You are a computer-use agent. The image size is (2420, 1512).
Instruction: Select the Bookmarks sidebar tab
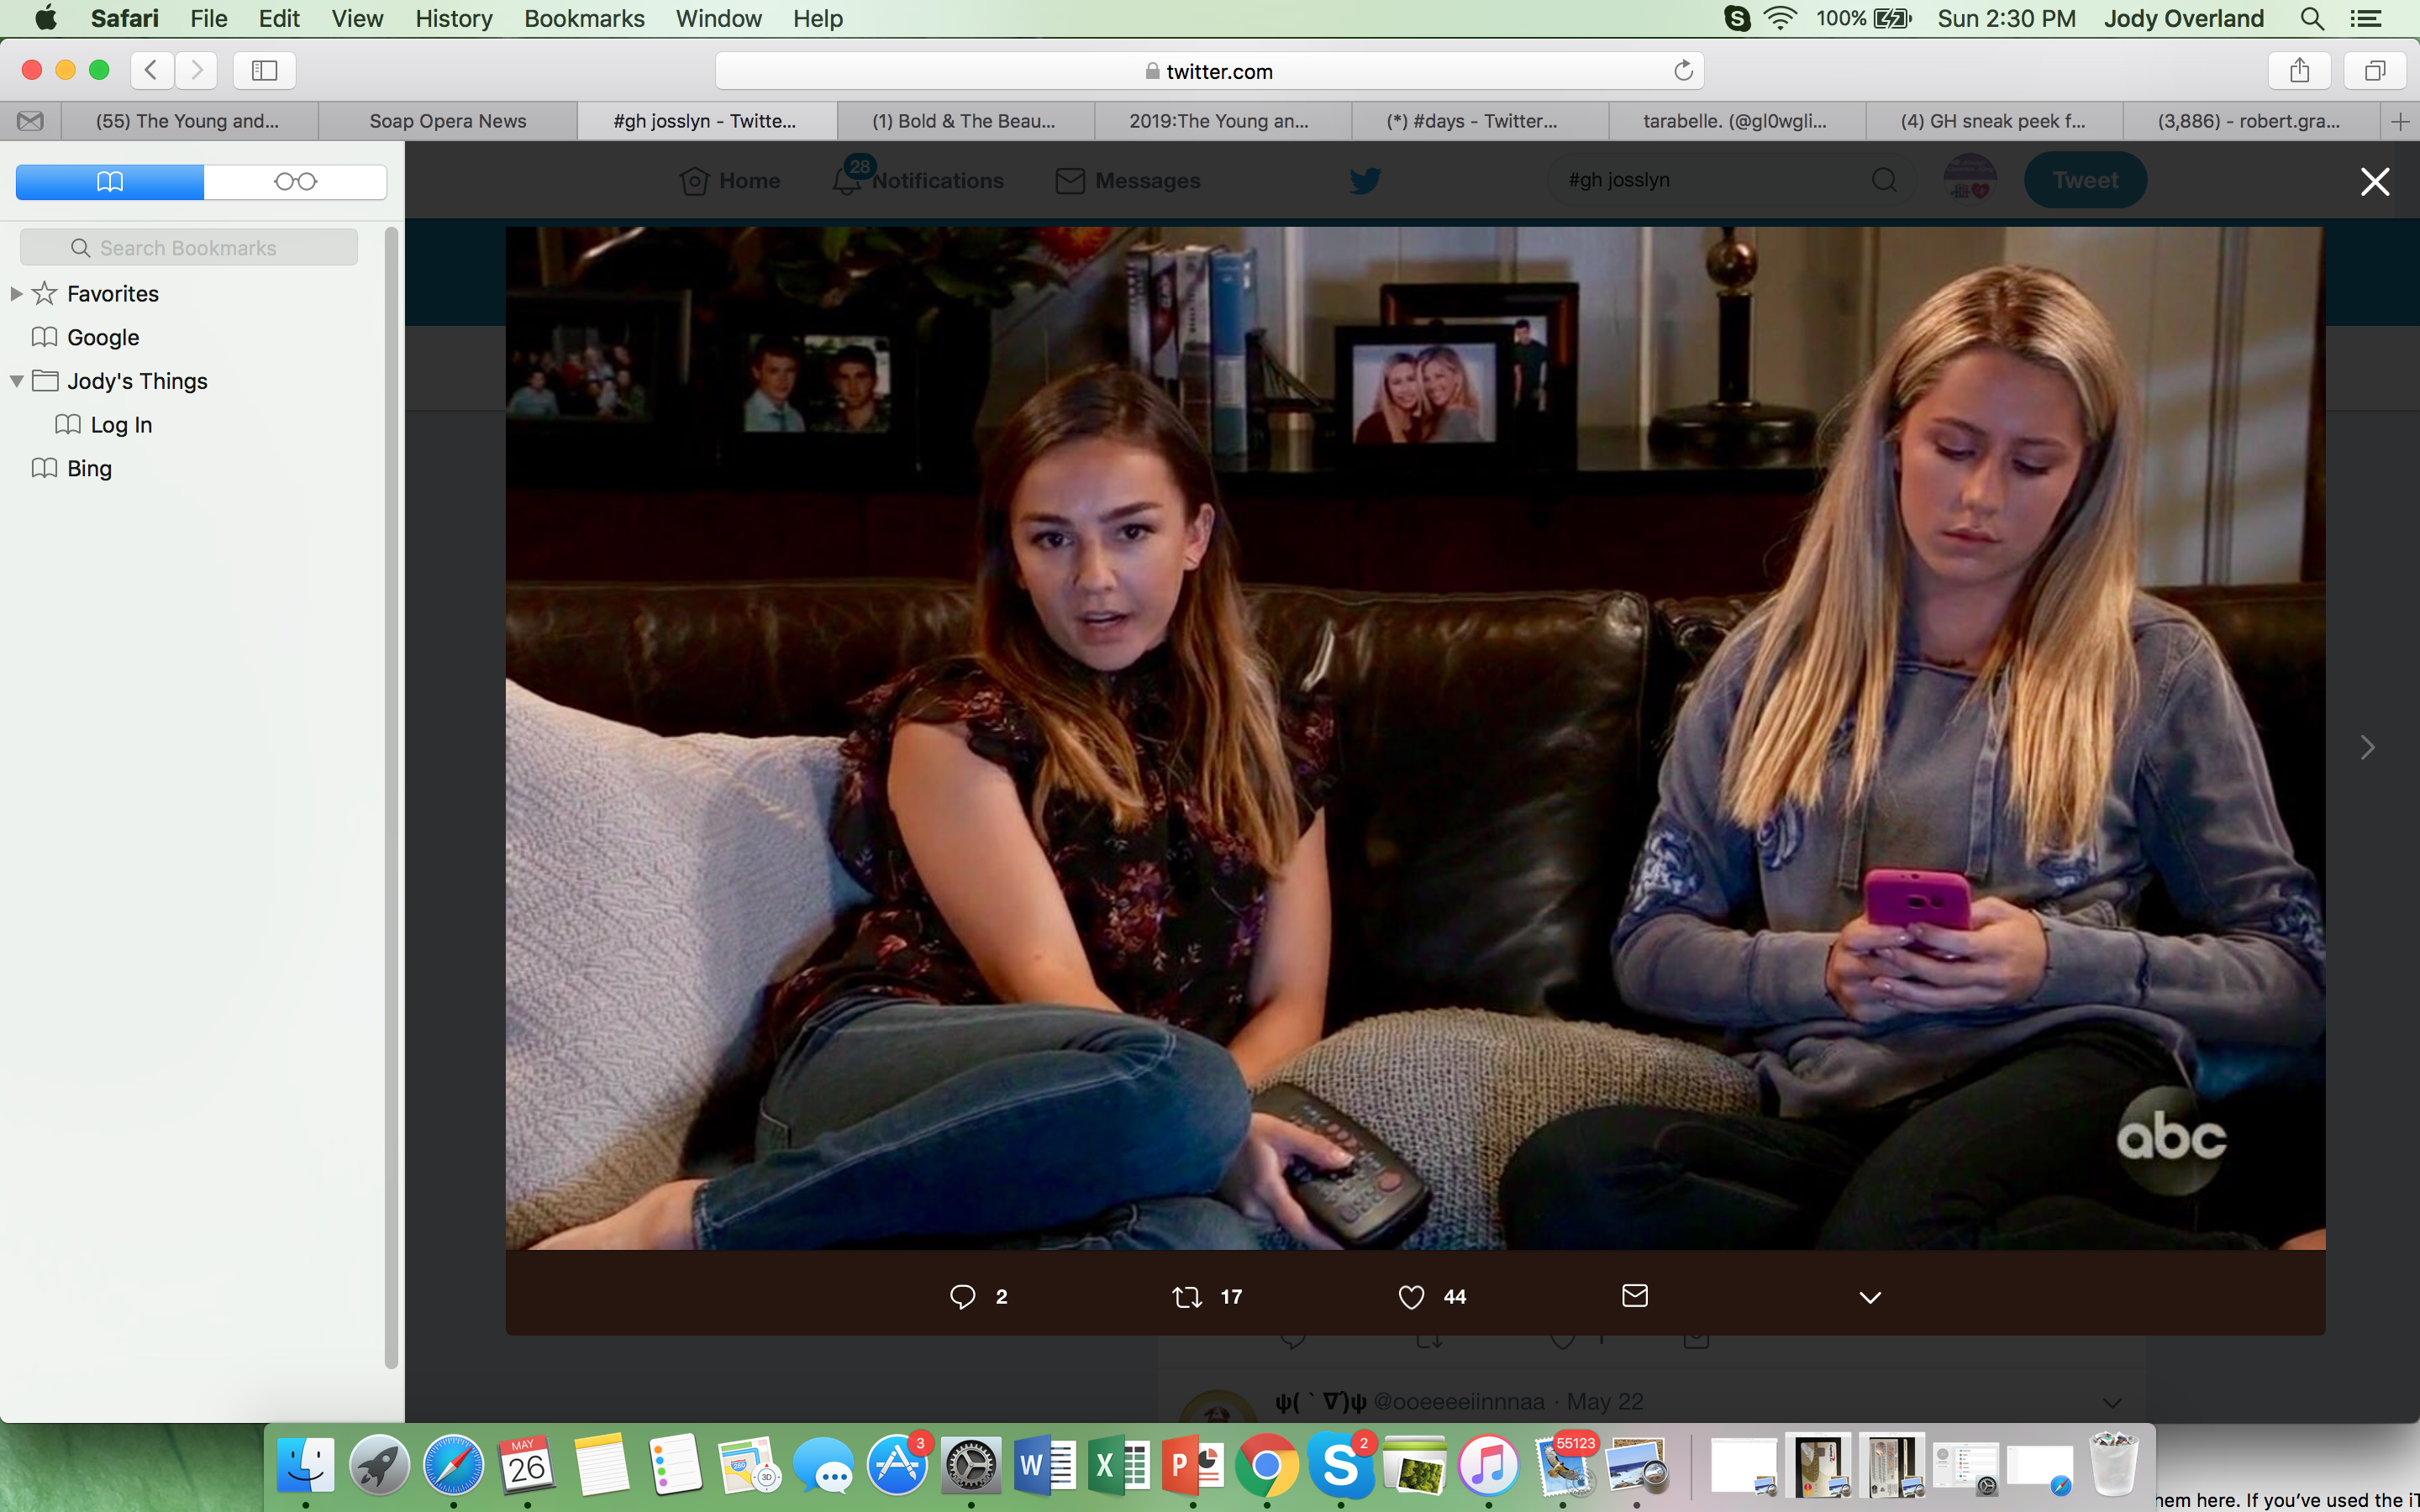point(110,181)
